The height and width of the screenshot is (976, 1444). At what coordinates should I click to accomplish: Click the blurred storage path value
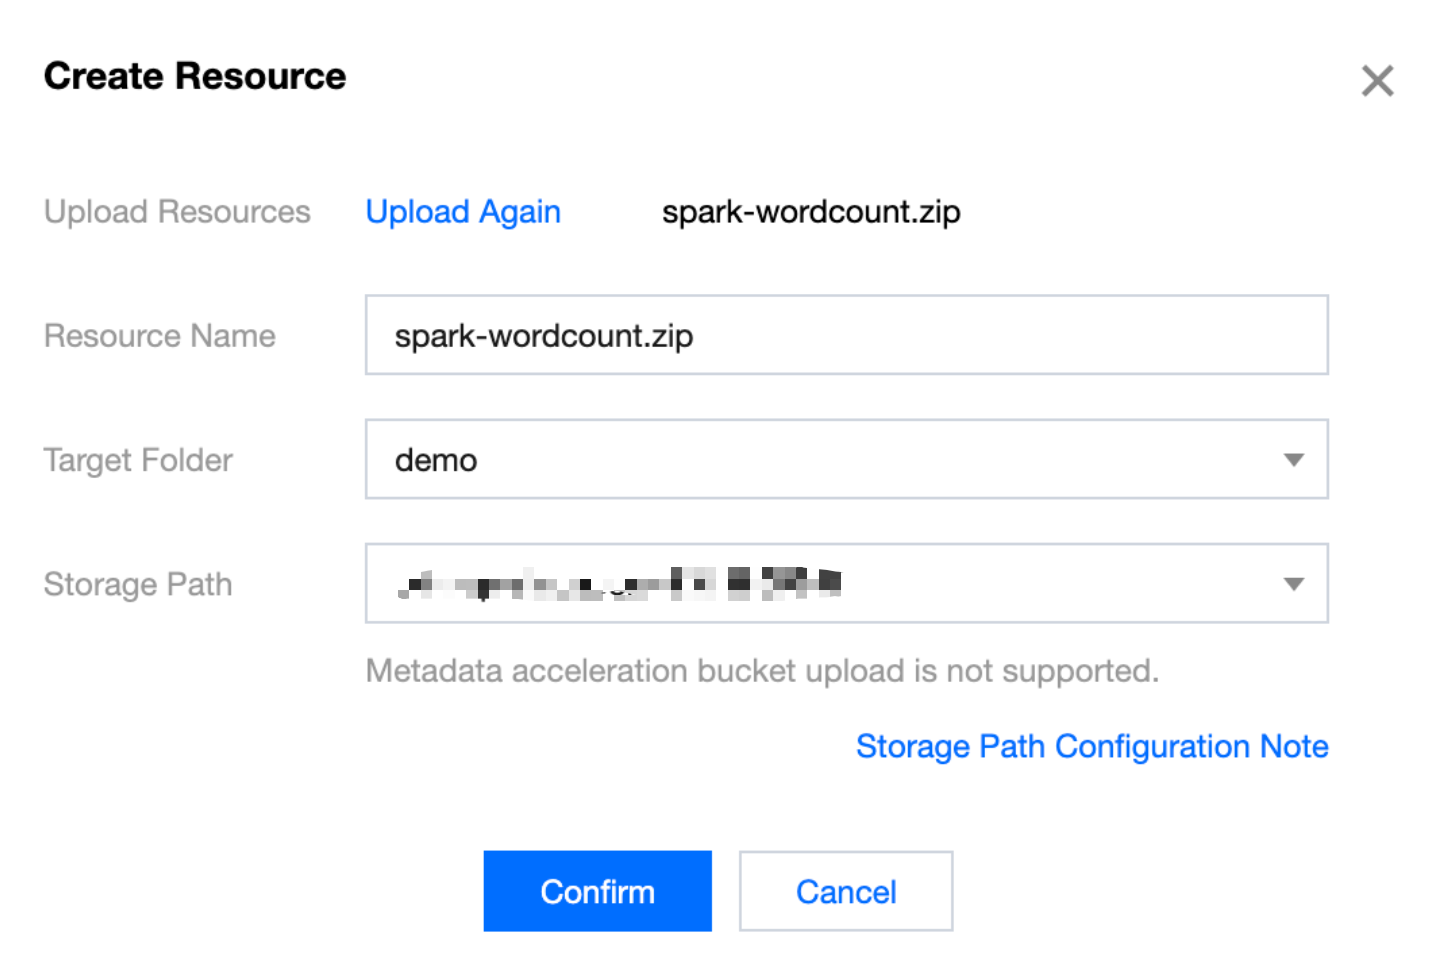coord(620,583)
